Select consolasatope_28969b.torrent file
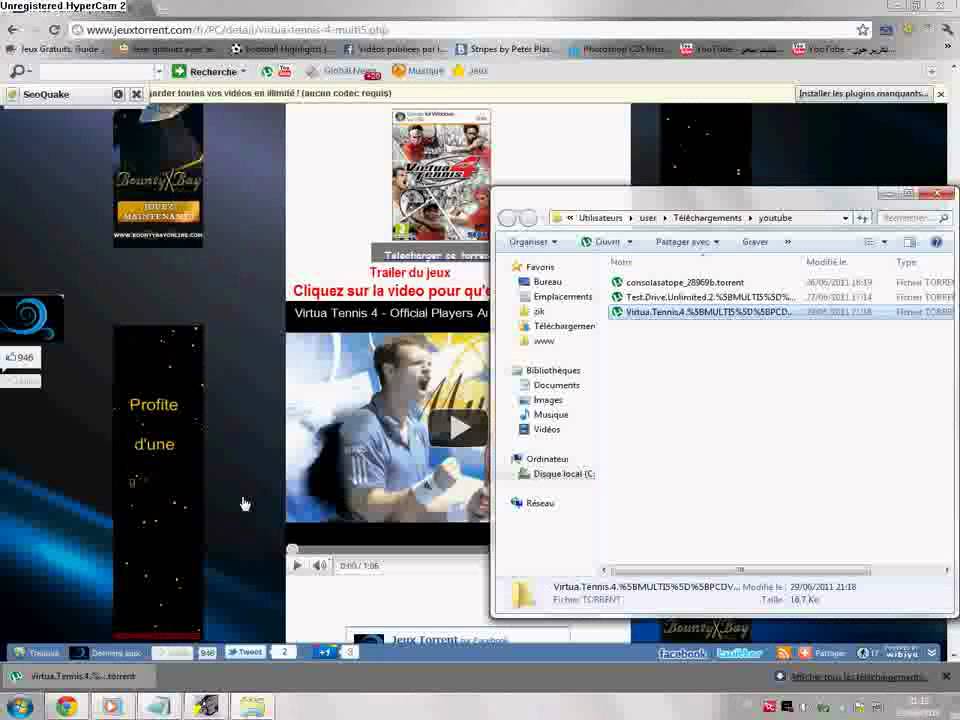Screen dimensions: 960x720 point(684,282)
